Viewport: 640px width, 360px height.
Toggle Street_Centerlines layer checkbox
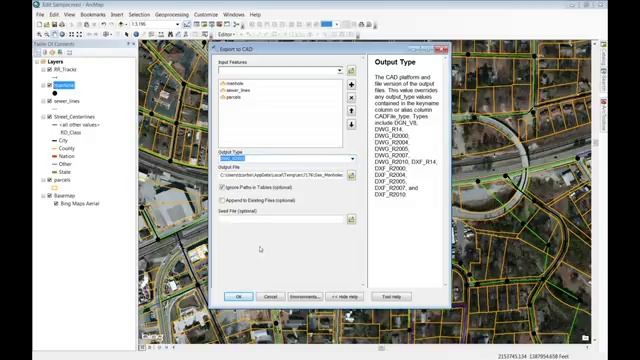point(49,117)
